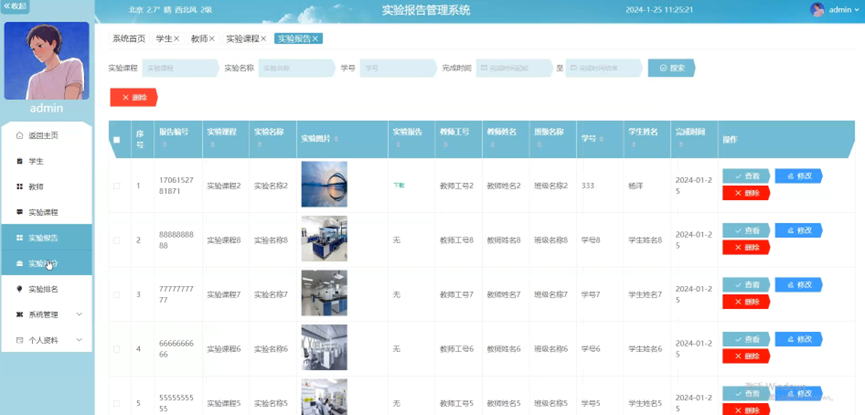Sort by the 实验图片 column arrows
This screenshot has width=865, height=415.
point(336,140)
